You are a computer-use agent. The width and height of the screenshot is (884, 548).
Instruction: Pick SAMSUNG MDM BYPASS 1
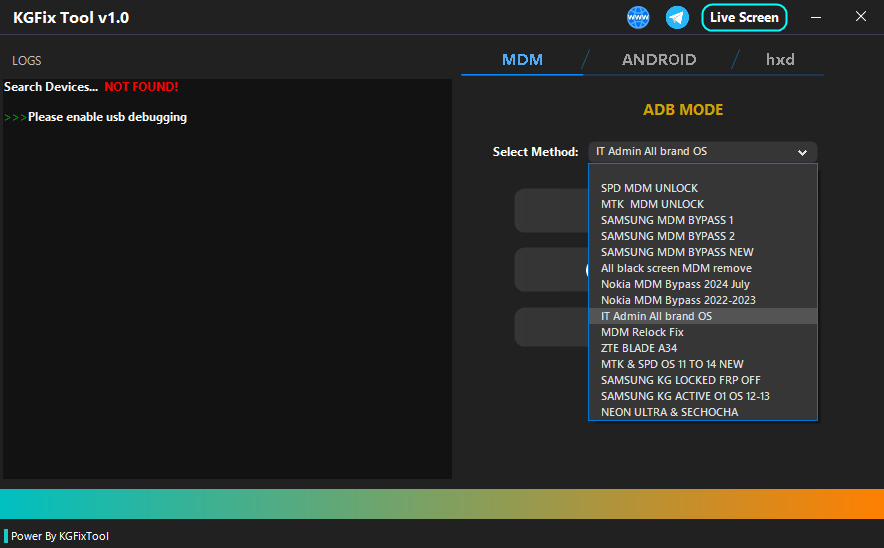pyautogui.click(x=667, y=220)
